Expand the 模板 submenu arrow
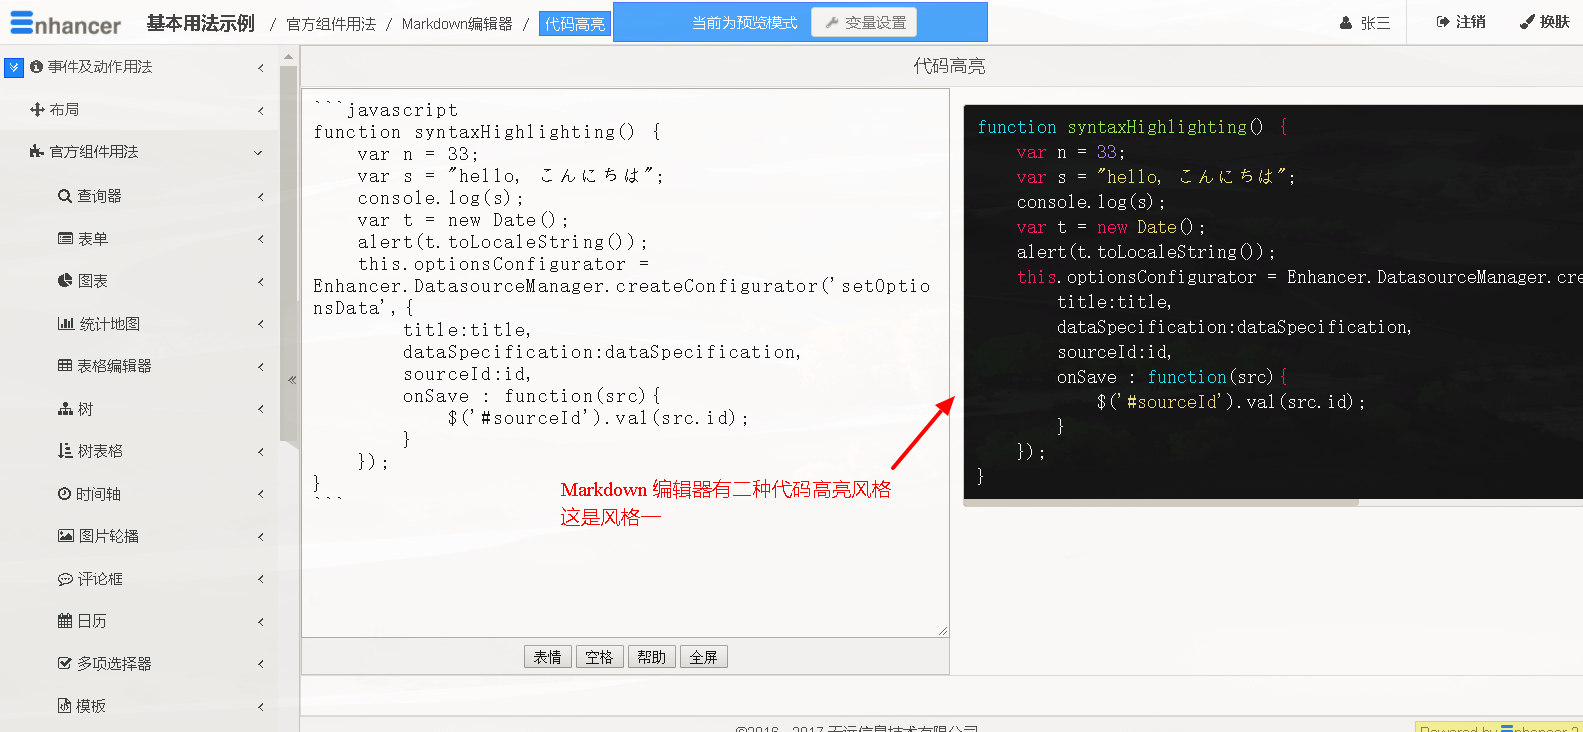The image size is (1583, 732). coord(260,706)
